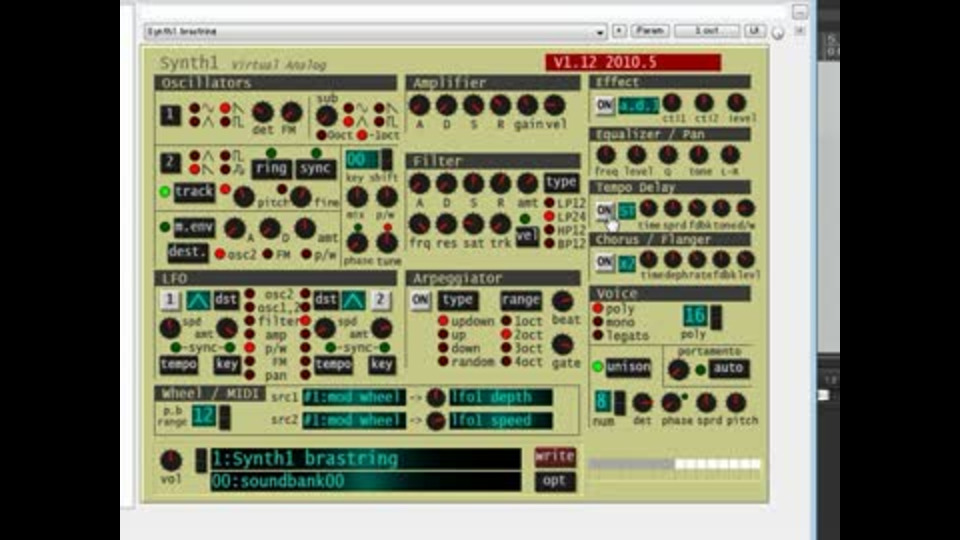Open src2 mod wheel source dropdown
This screenshot has width=960, height=540.
pos(354,420)
